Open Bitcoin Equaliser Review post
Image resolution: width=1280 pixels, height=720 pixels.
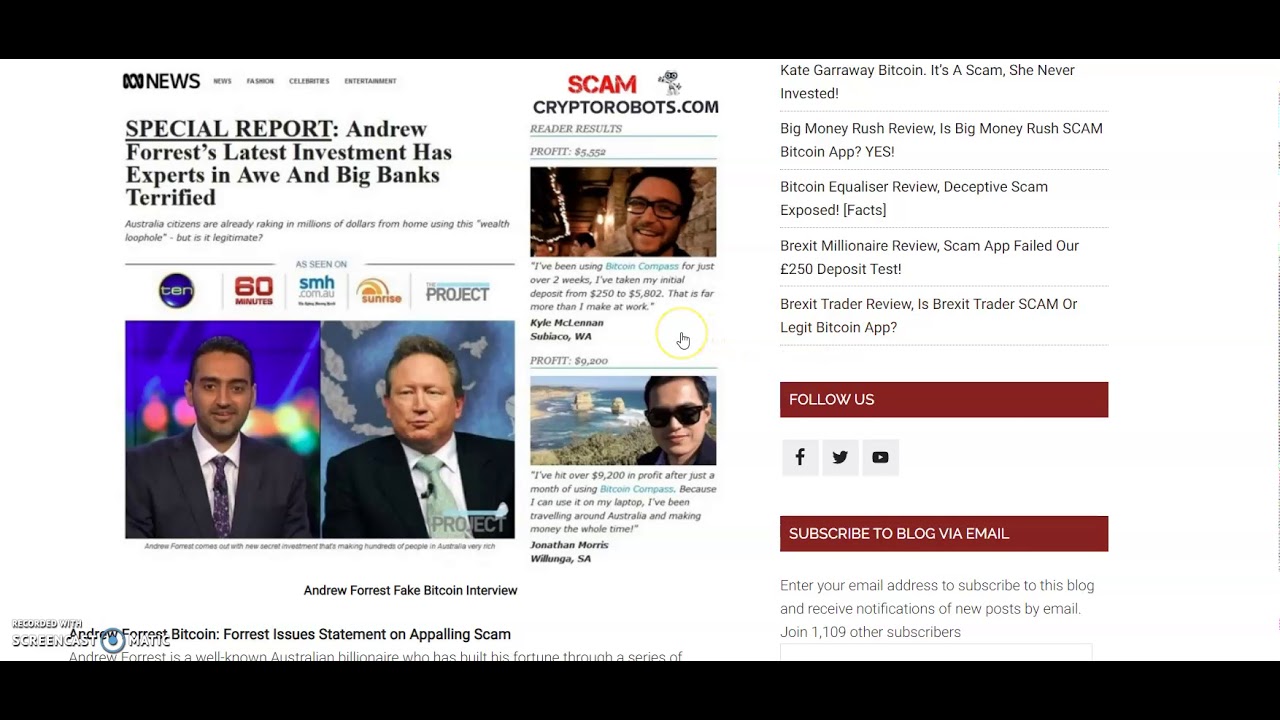[914, 198]
